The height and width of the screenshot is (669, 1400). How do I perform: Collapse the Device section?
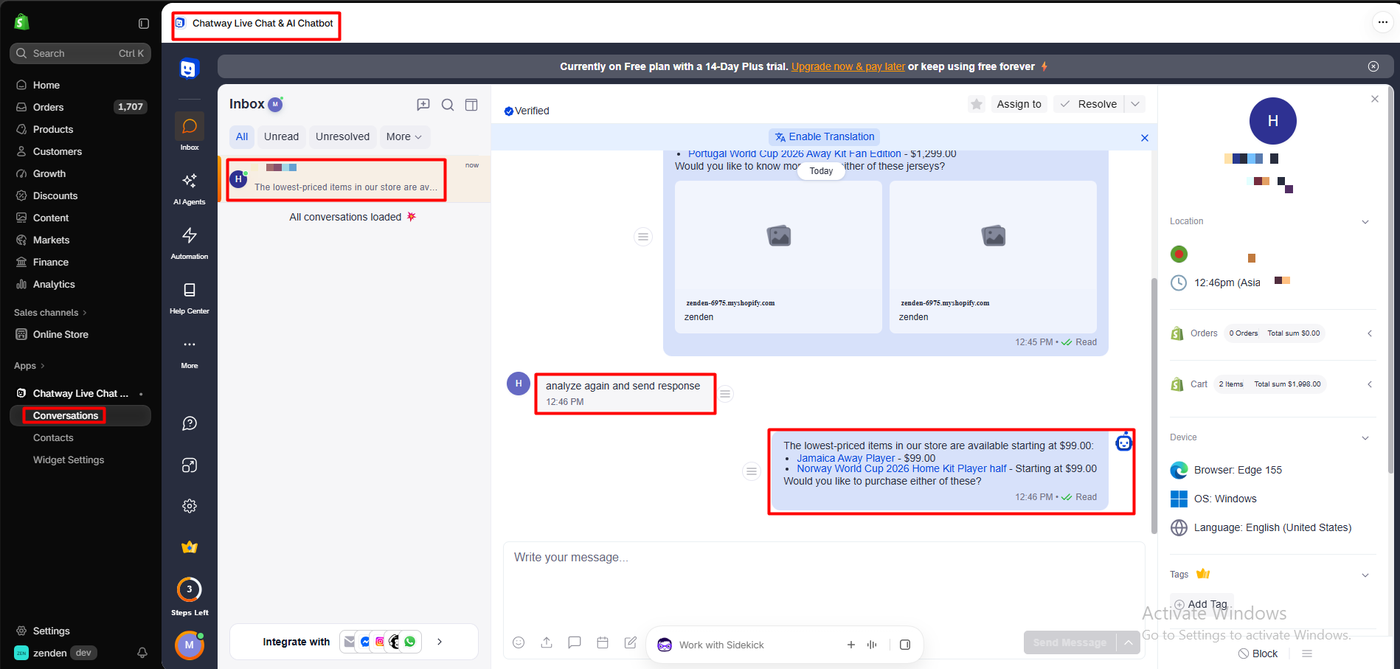pyautogui.click(x=1365, y=437)
